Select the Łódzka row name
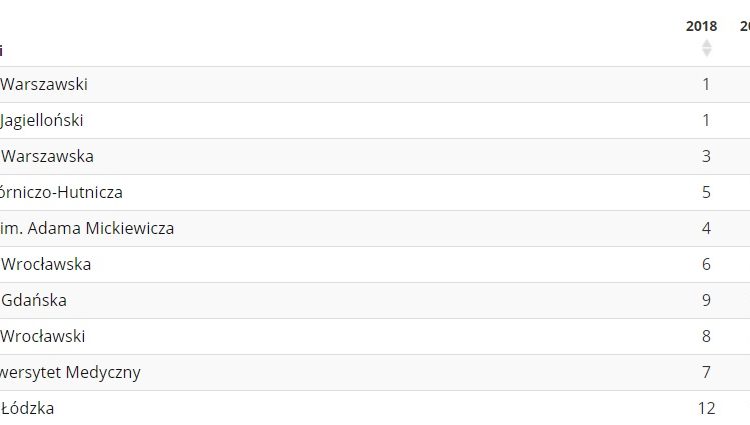 click(28, 408)
